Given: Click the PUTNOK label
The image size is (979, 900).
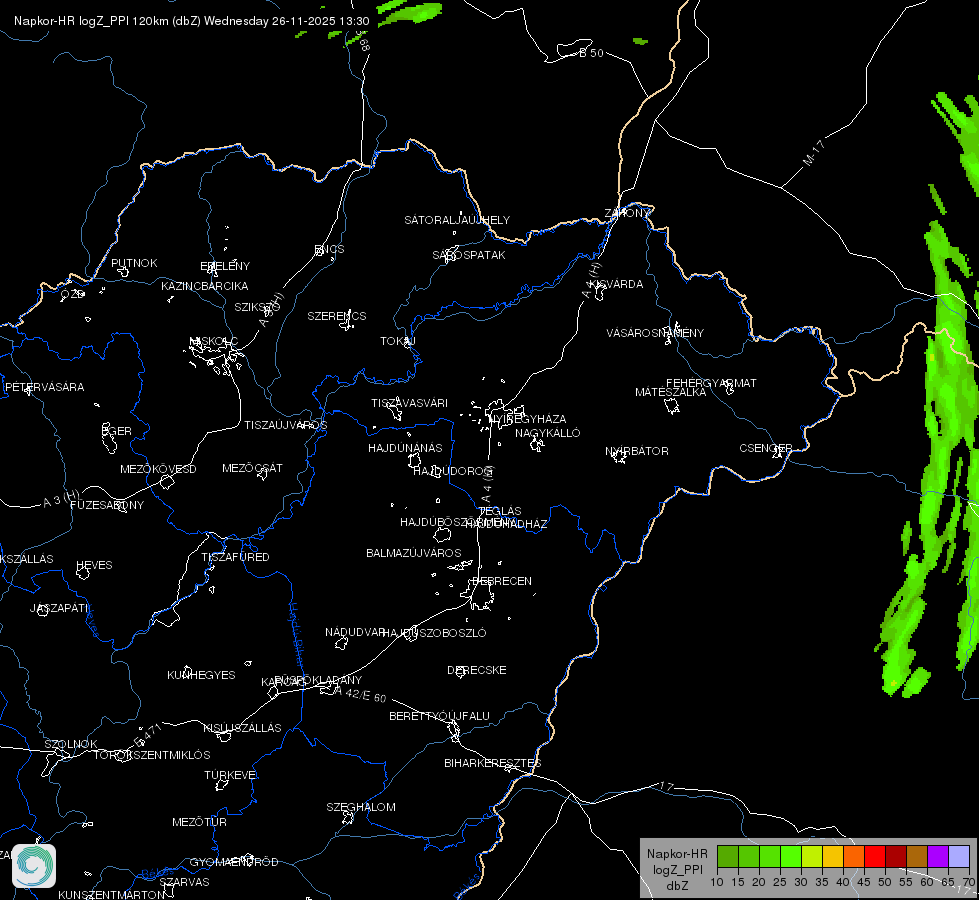Looking at the screenshot, I should (x=134, y=263).
